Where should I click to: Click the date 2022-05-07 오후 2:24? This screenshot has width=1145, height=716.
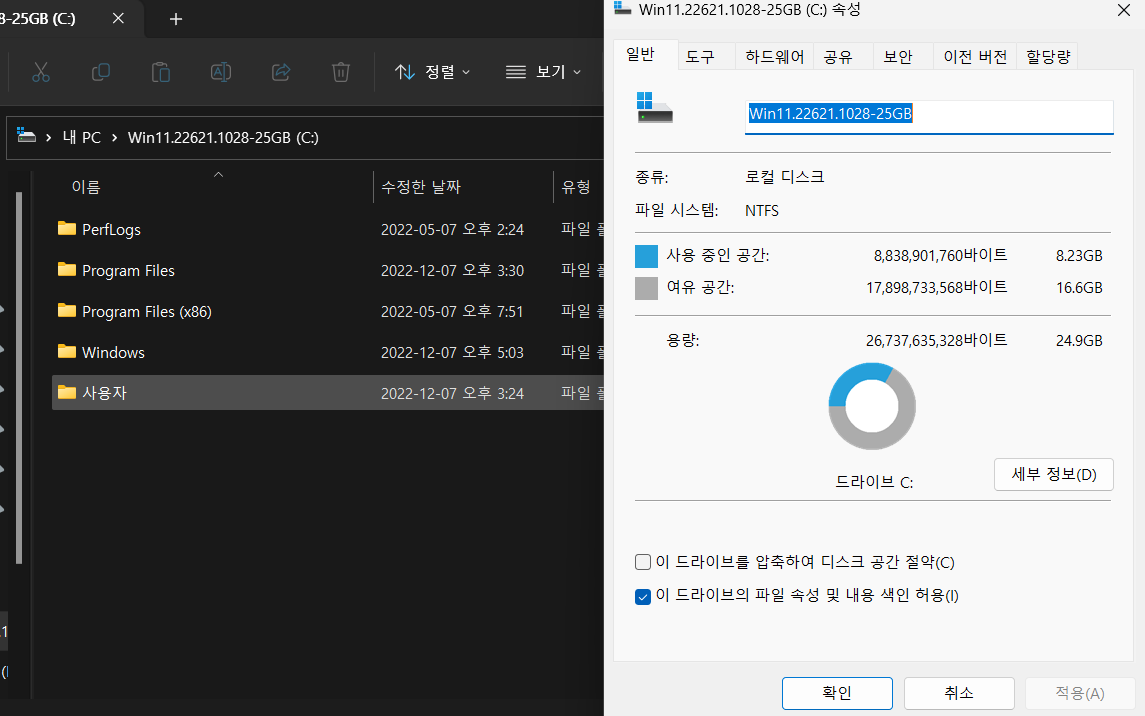pos(452,230)
